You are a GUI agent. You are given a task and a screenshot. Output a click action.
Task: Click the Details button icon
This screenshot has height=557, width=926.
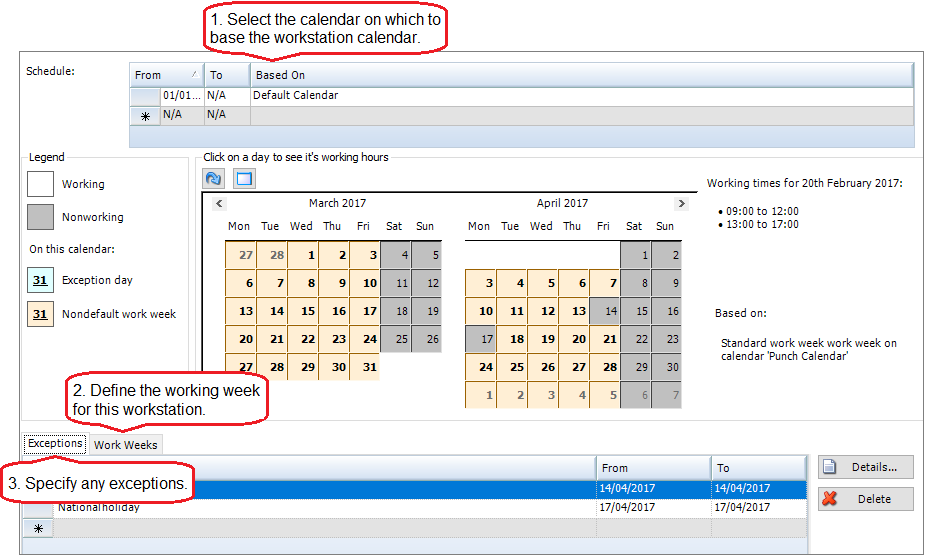tap(829, 467)
